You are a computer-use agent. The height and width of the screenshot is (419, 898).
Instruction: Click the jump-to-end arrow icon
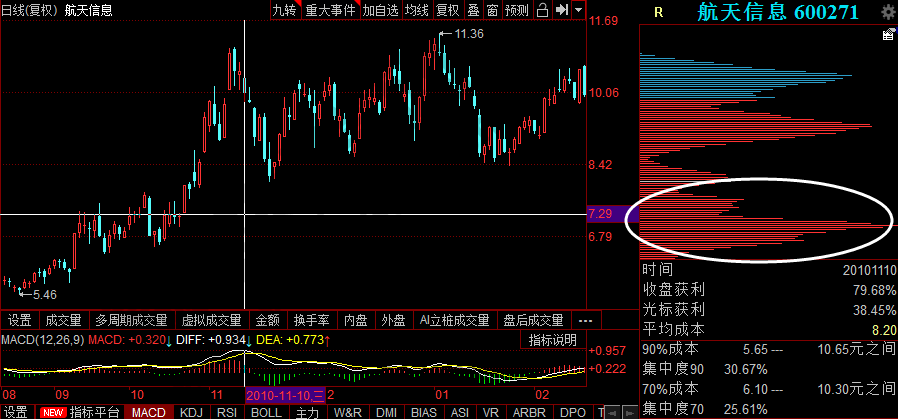pyautogui.click(x=562, y=10)
